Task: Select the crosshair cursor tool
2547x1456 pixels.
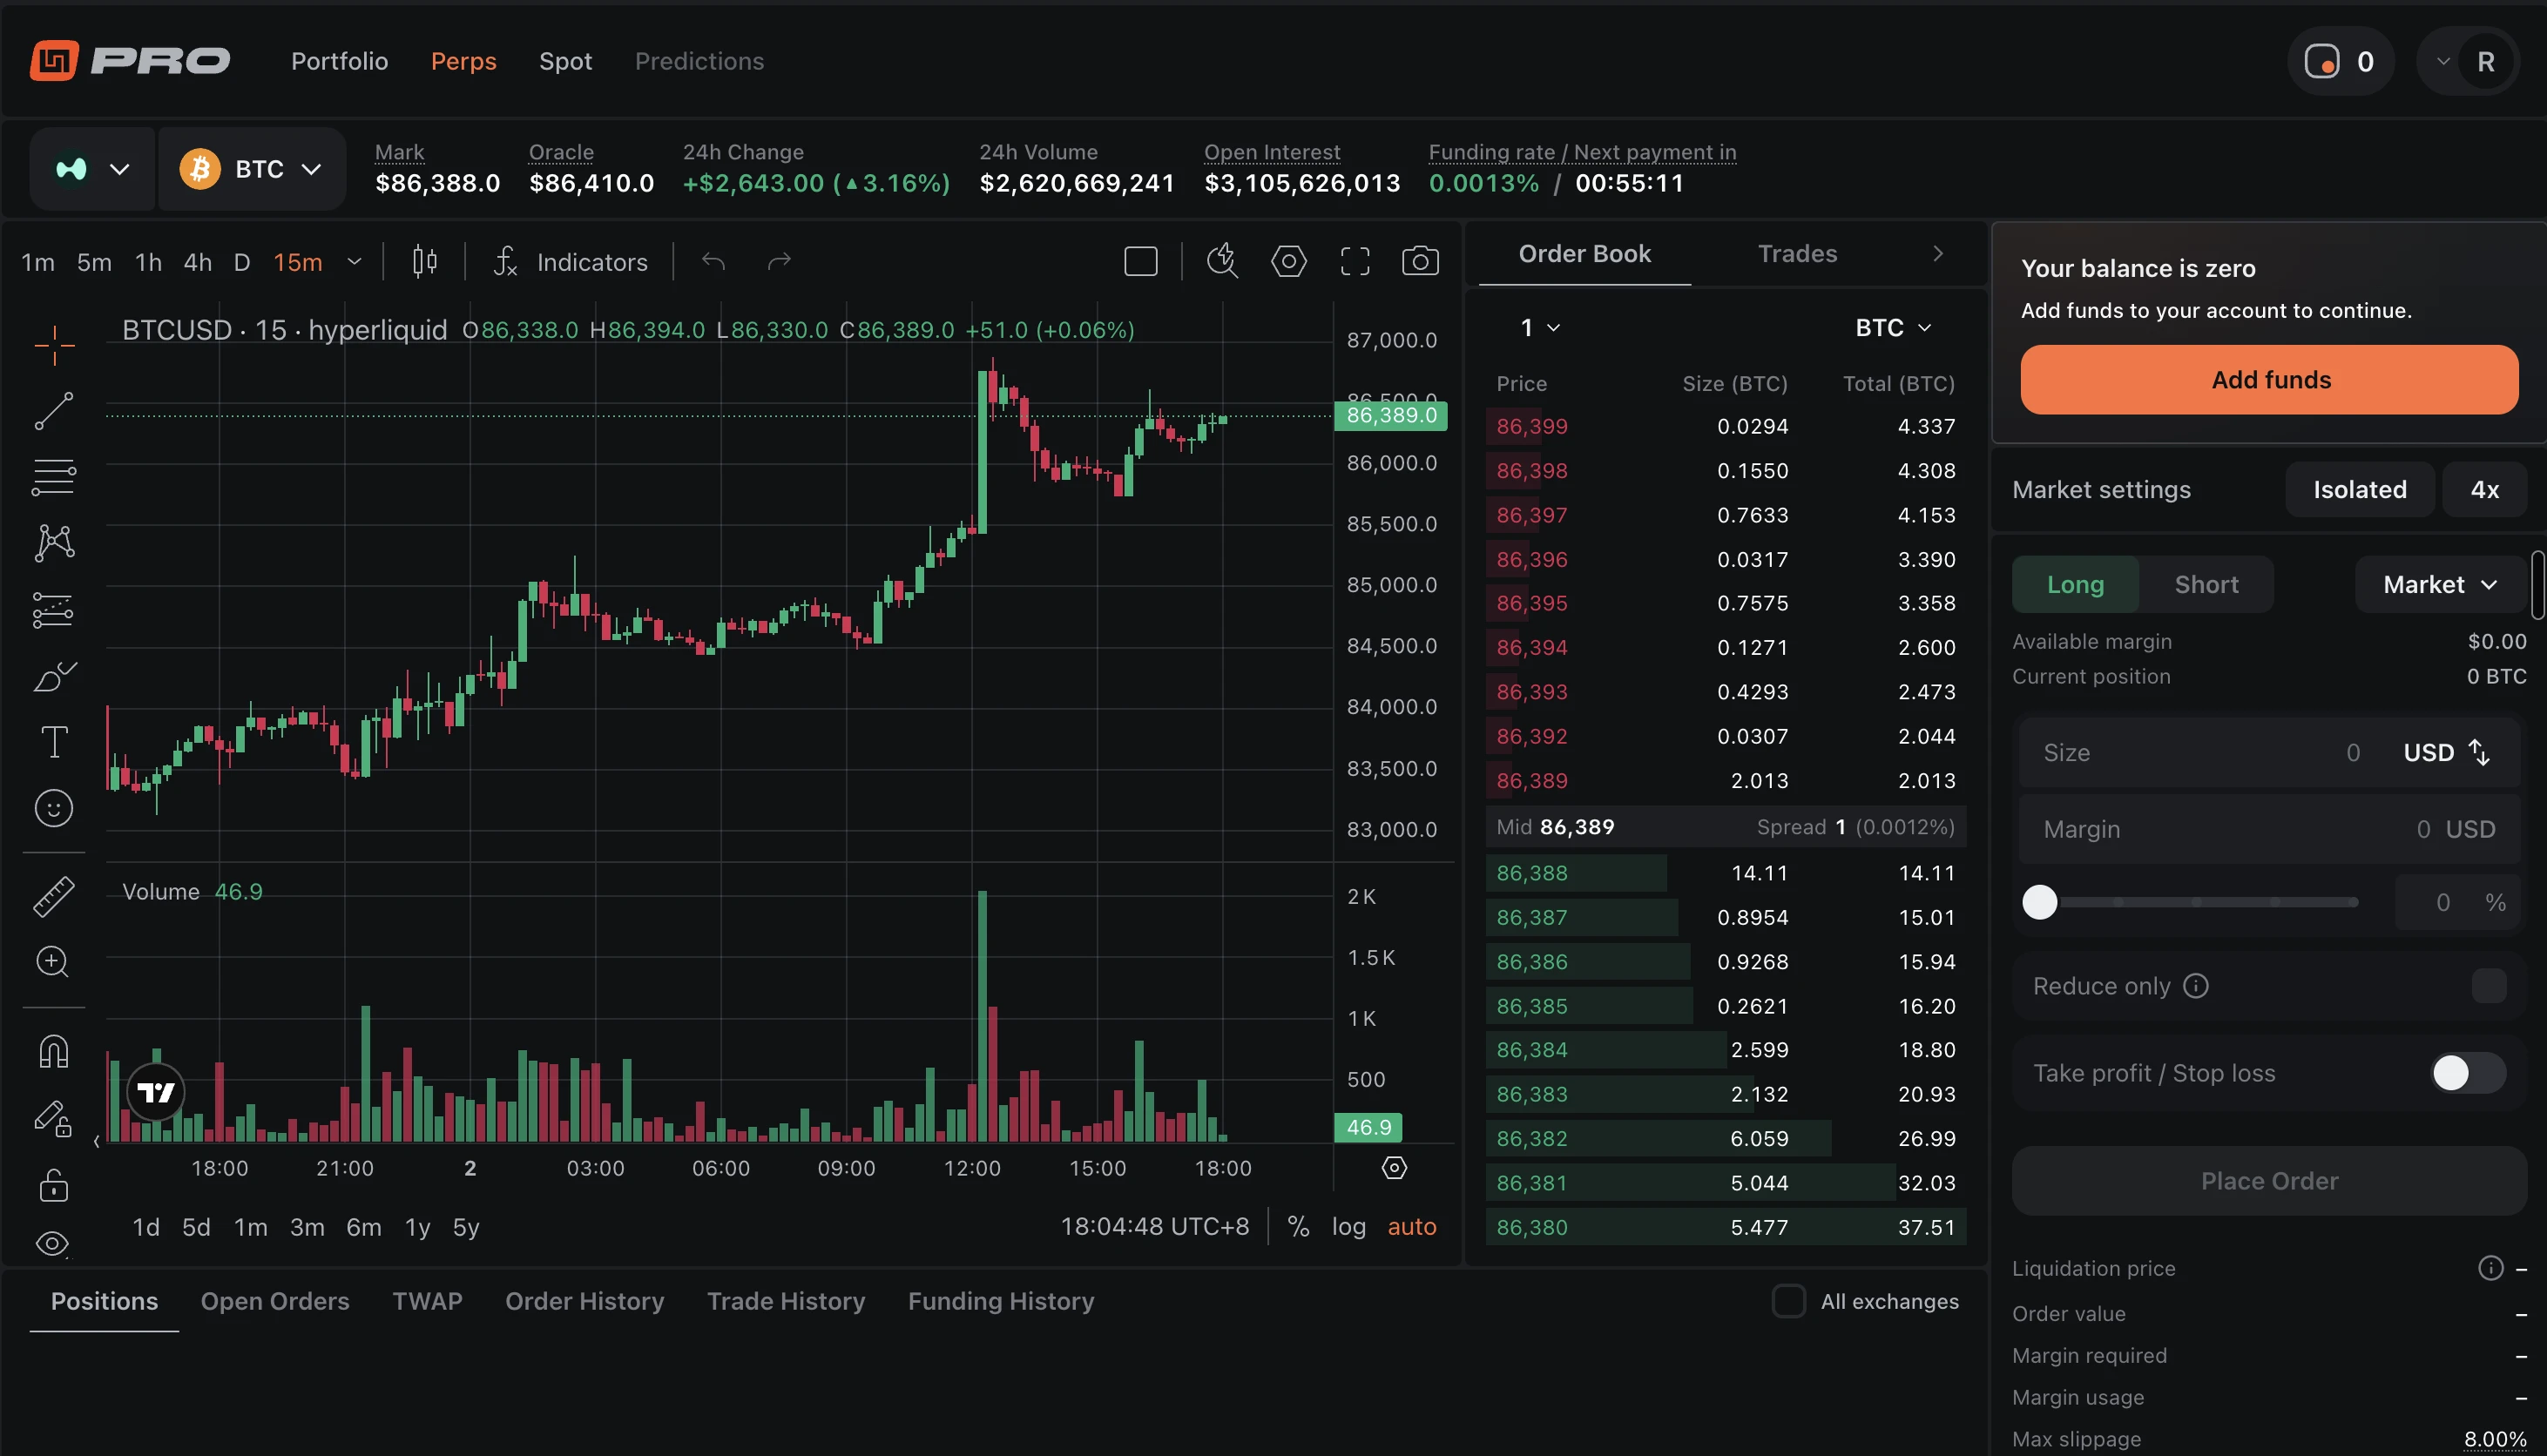Action: click(x=54, y=345)
